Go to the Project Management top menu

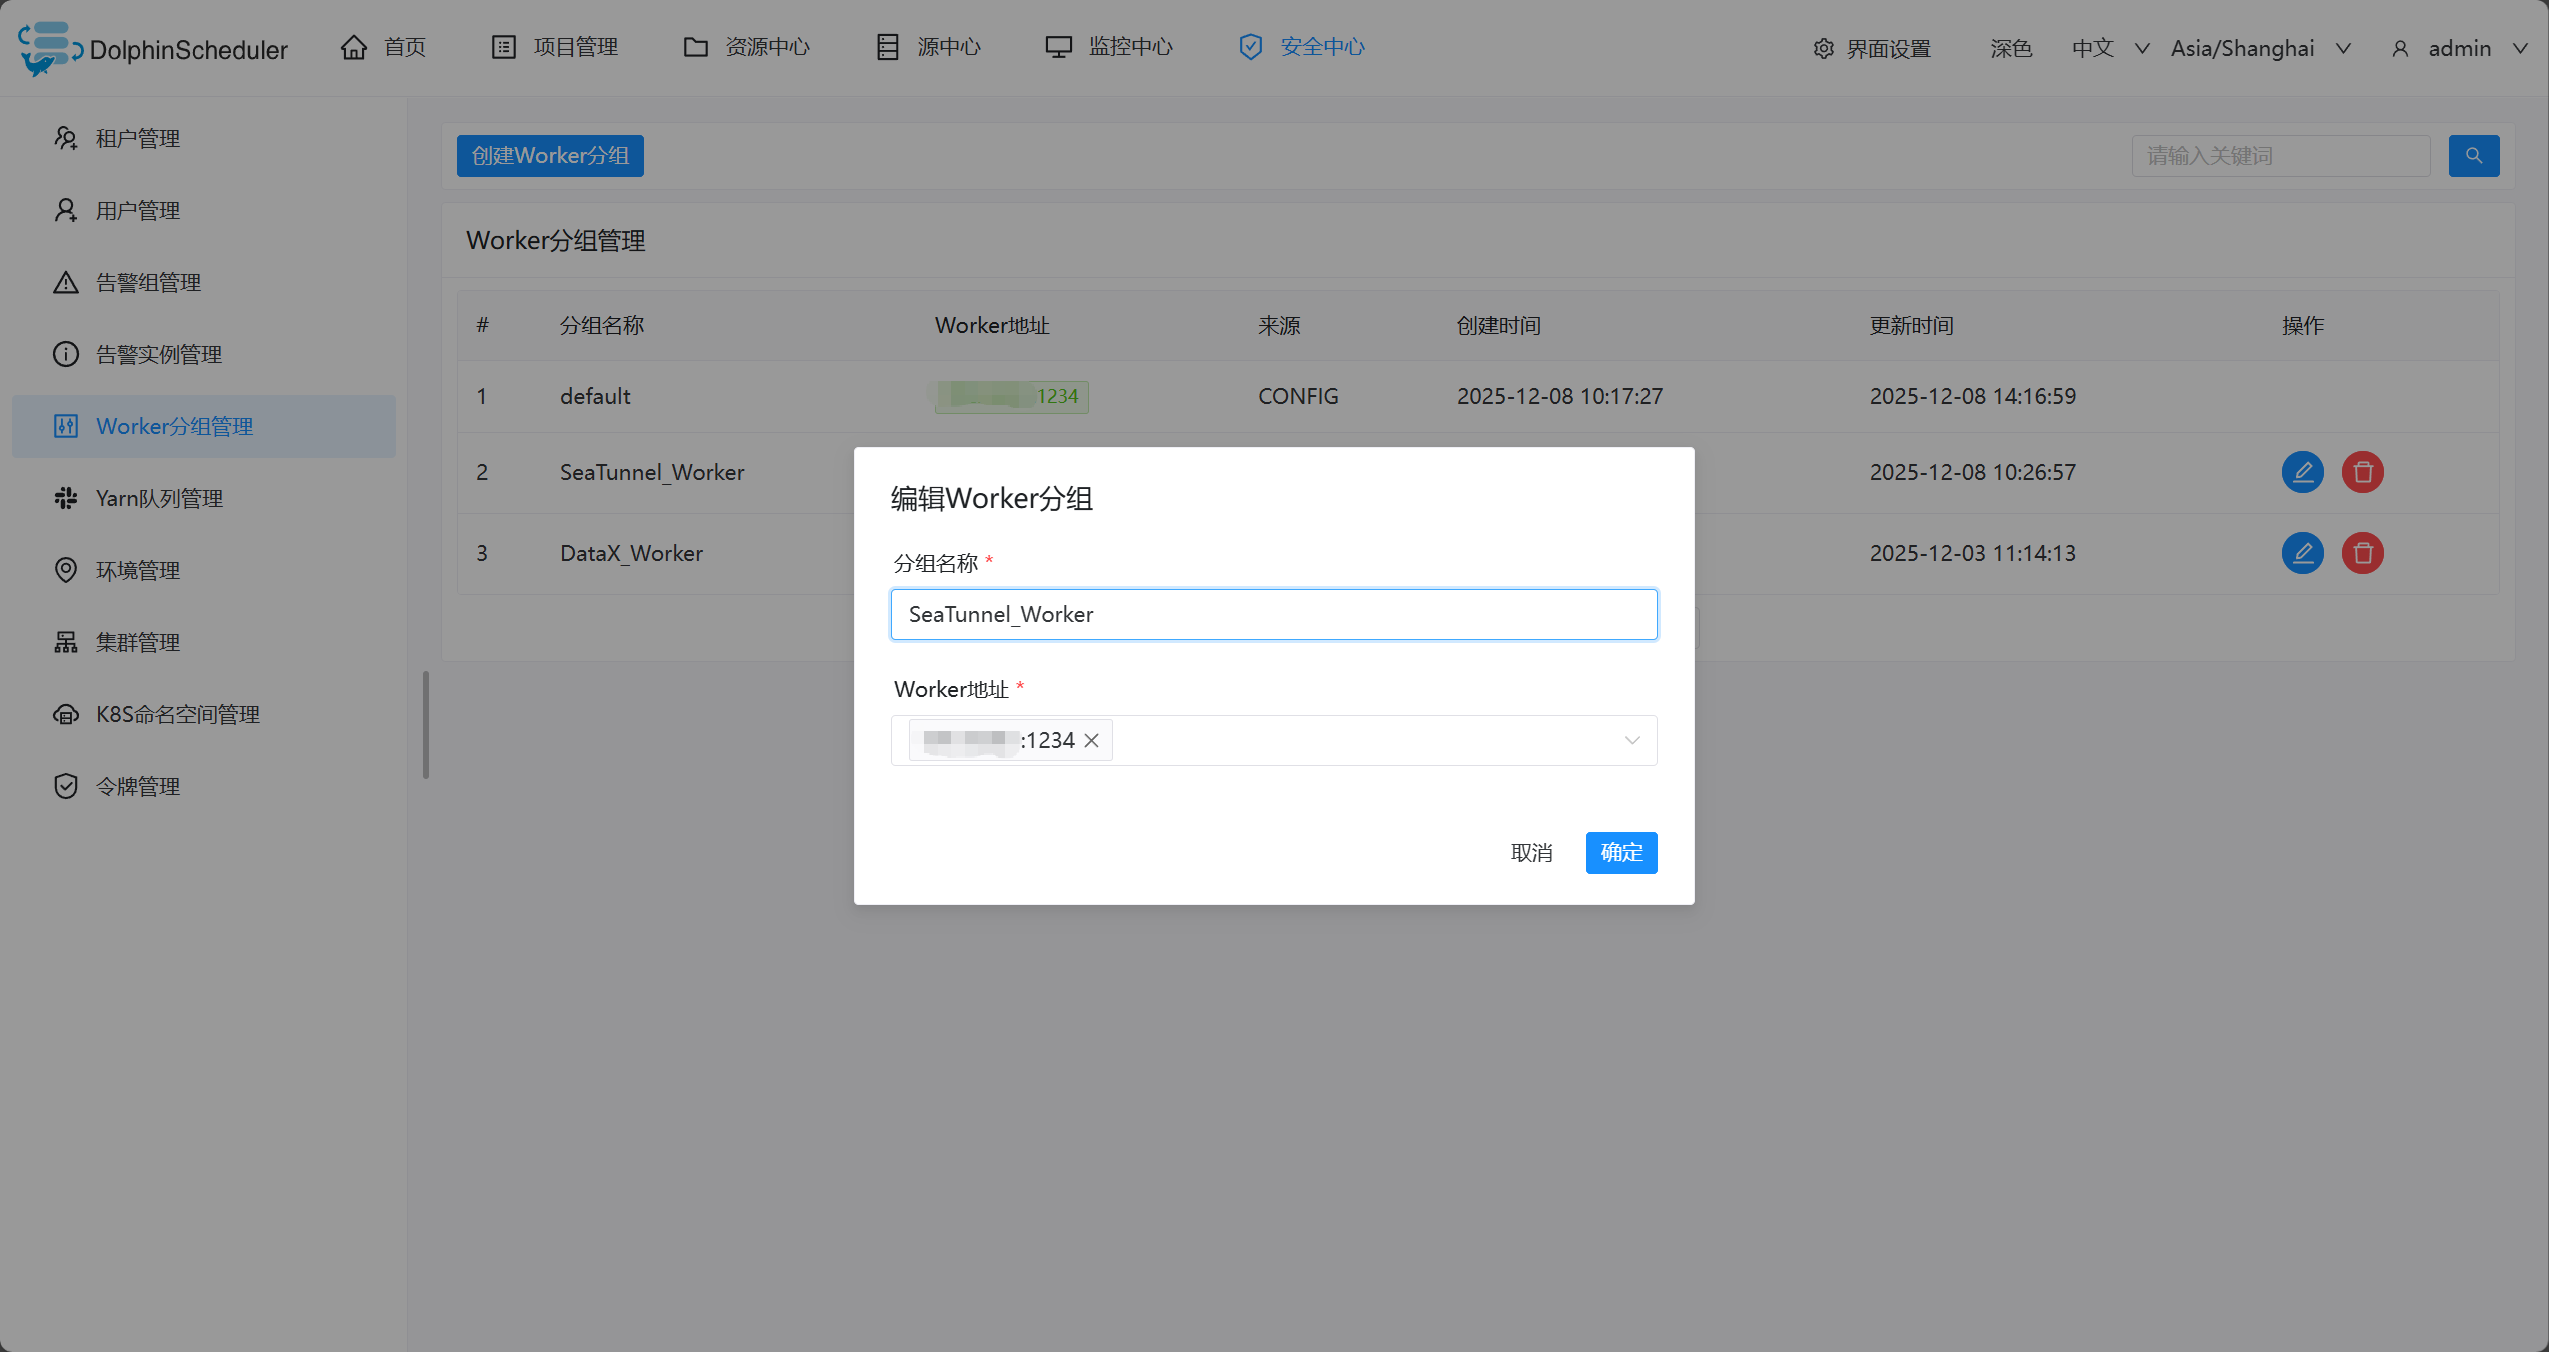point(555,47)
